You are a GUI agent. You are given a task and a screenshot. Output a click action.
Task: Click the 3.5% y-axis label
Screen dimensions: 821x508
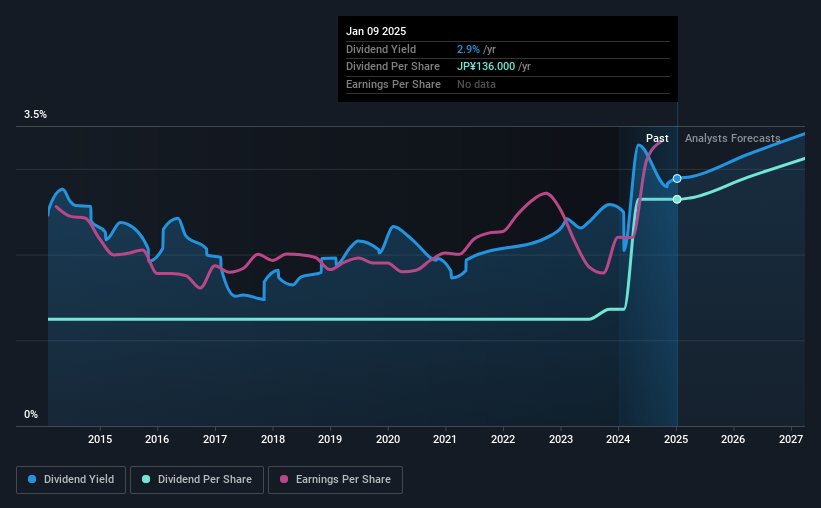coord(35,114)
